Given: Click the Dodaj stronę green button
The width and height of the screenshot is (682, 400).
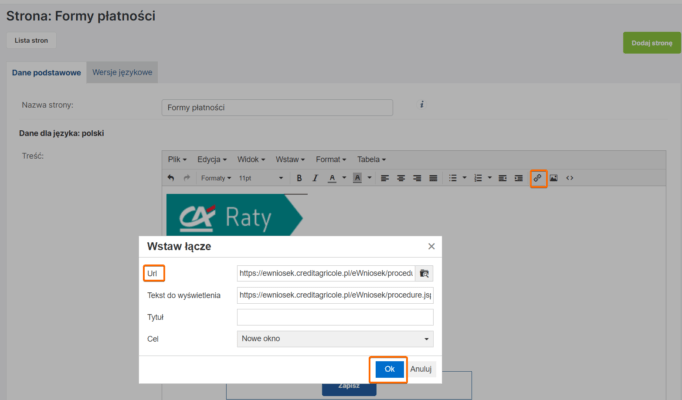Looking at the screenshot, I should (x=651, y=43).
